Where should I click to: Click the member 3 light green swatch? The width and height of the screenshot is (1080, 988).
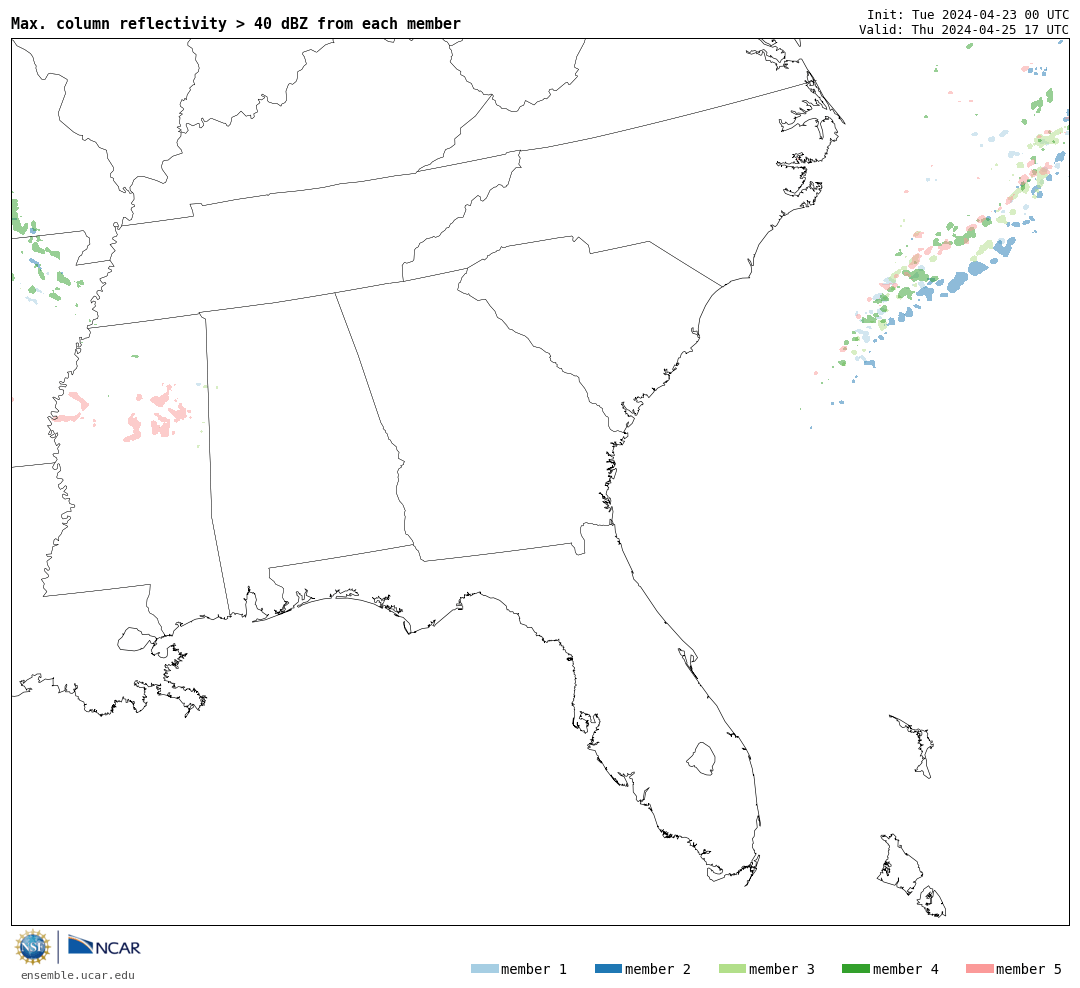(x=732, y=969)
